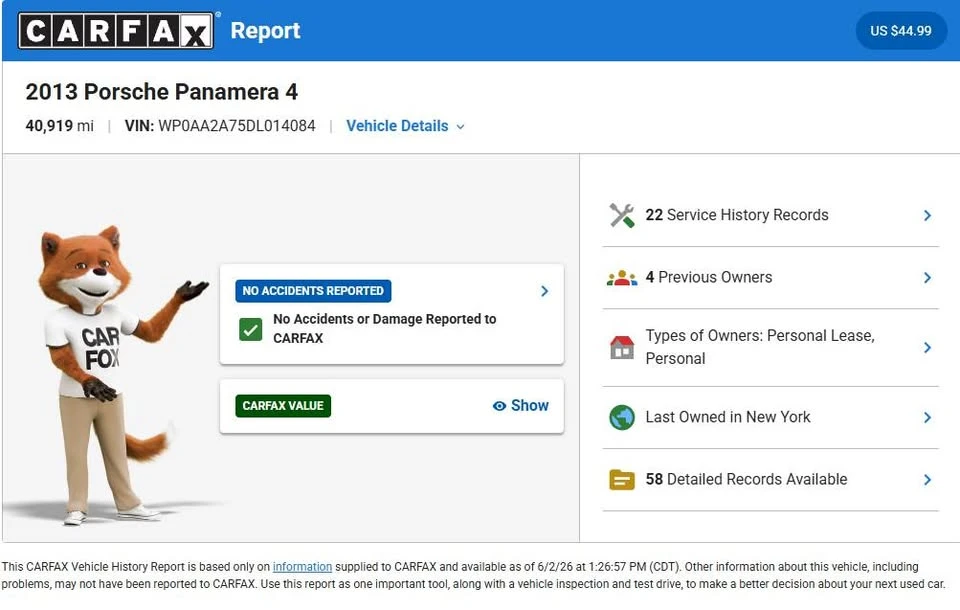Image resolution: width=960 pixels, height=610 pixels.
Task: Expand the Vehicle Details dropdown
Action: [405, 126]
